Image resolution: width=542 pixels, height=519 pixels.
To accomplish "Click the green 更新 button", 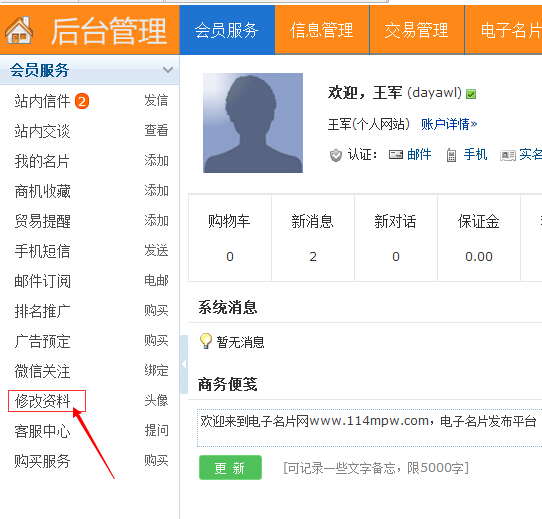I will tap(230, 467).
